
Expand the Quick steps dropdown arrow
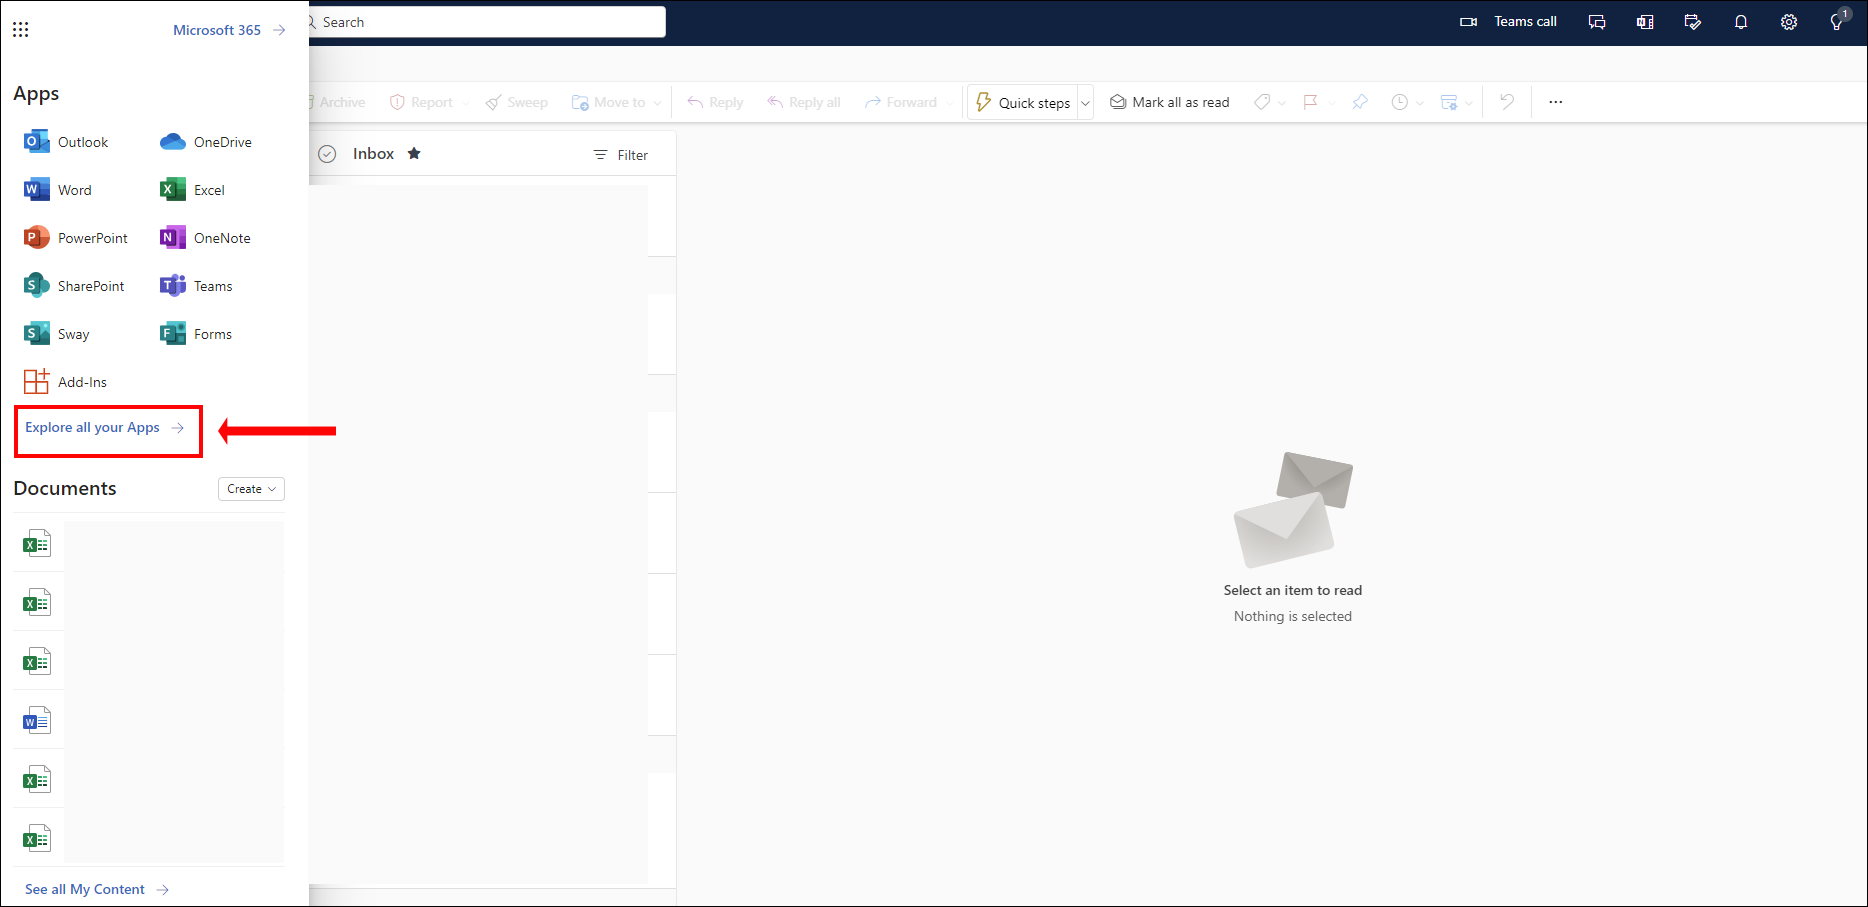1085,103
